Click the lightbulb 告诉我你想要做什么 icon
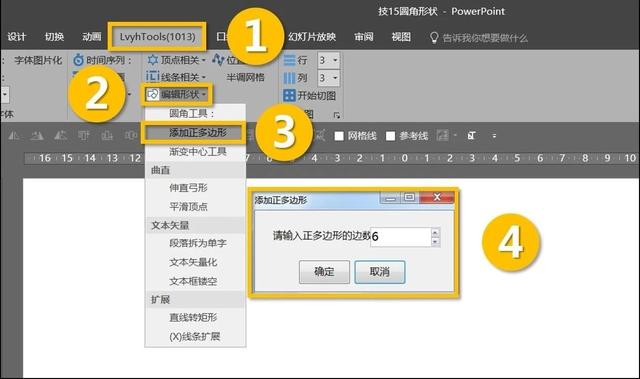This screenshot has width=640, height=379. click(x=434, y=38)
